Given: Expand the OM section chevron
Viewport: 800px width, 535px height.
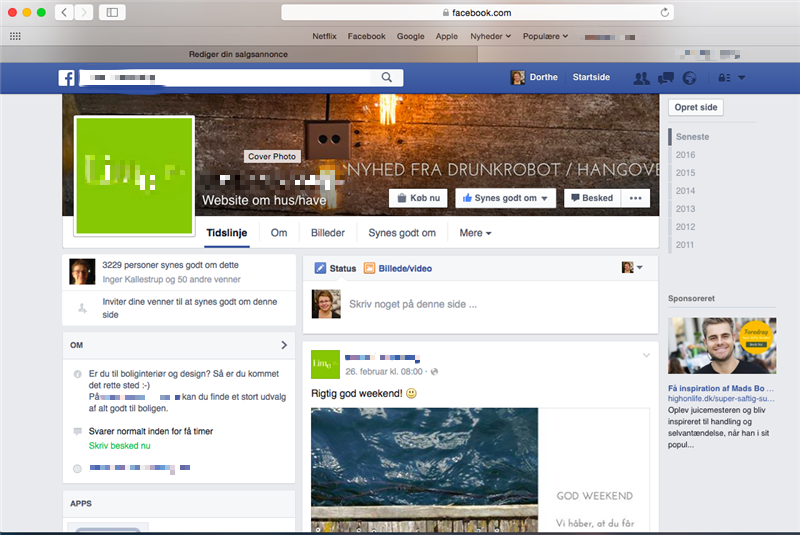Looking at the screenshot, I should click(283, 345).
